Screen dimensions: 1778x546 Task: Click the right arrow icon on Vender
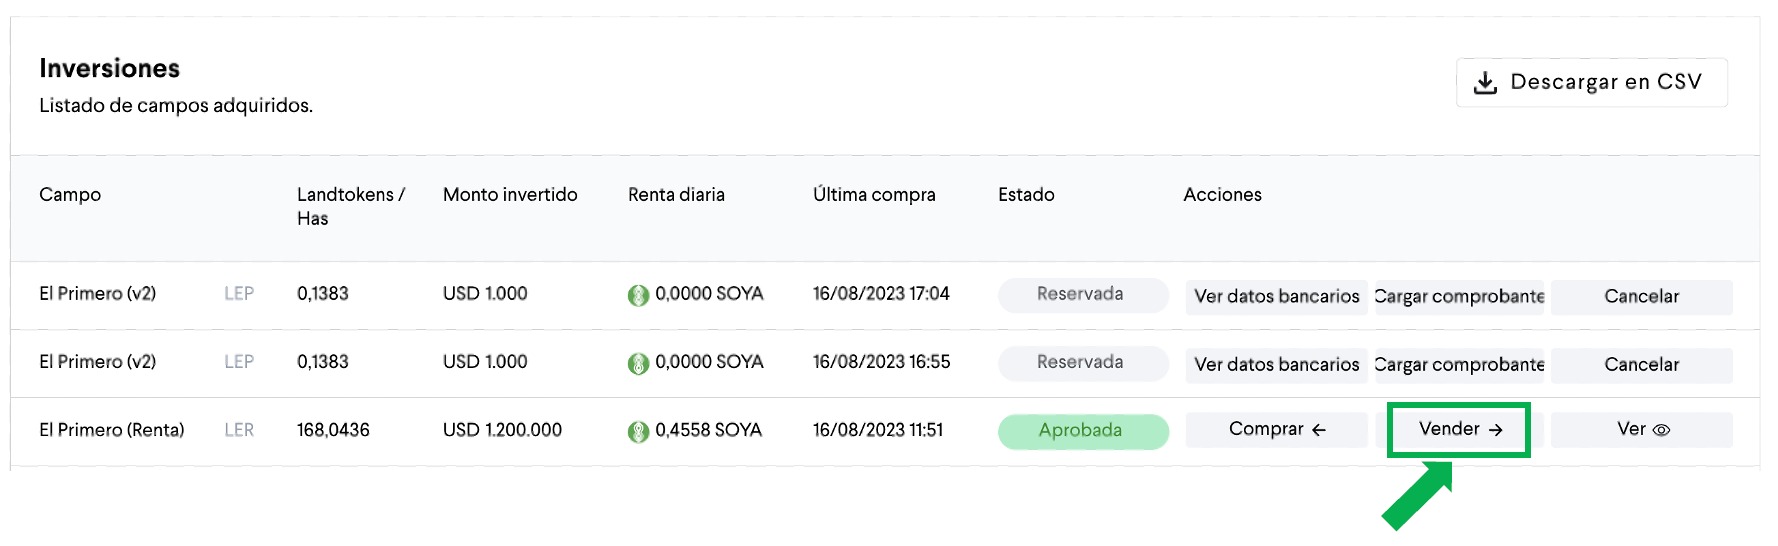1495,430
